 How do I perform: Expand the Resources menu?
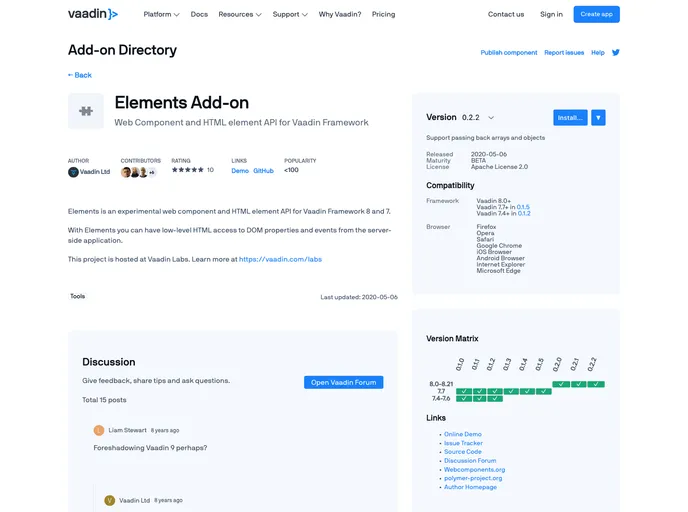[x=240, y=14]
